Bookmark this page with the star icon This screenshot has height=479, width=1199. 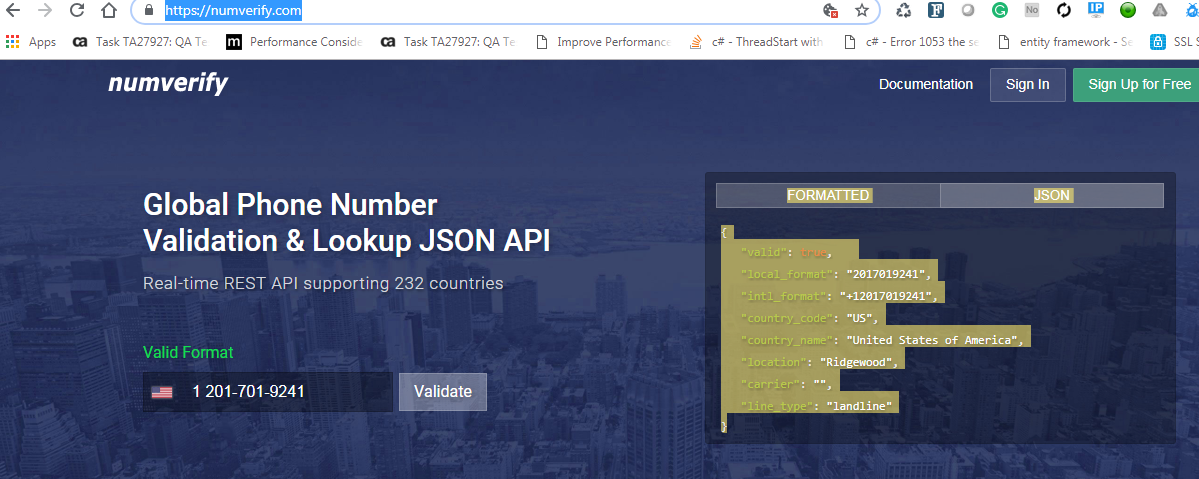coord(862,11)
